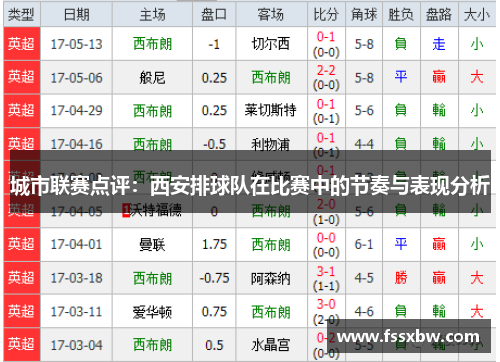
Task: Click the 客场 column header
Action: (x=271, y=14)
